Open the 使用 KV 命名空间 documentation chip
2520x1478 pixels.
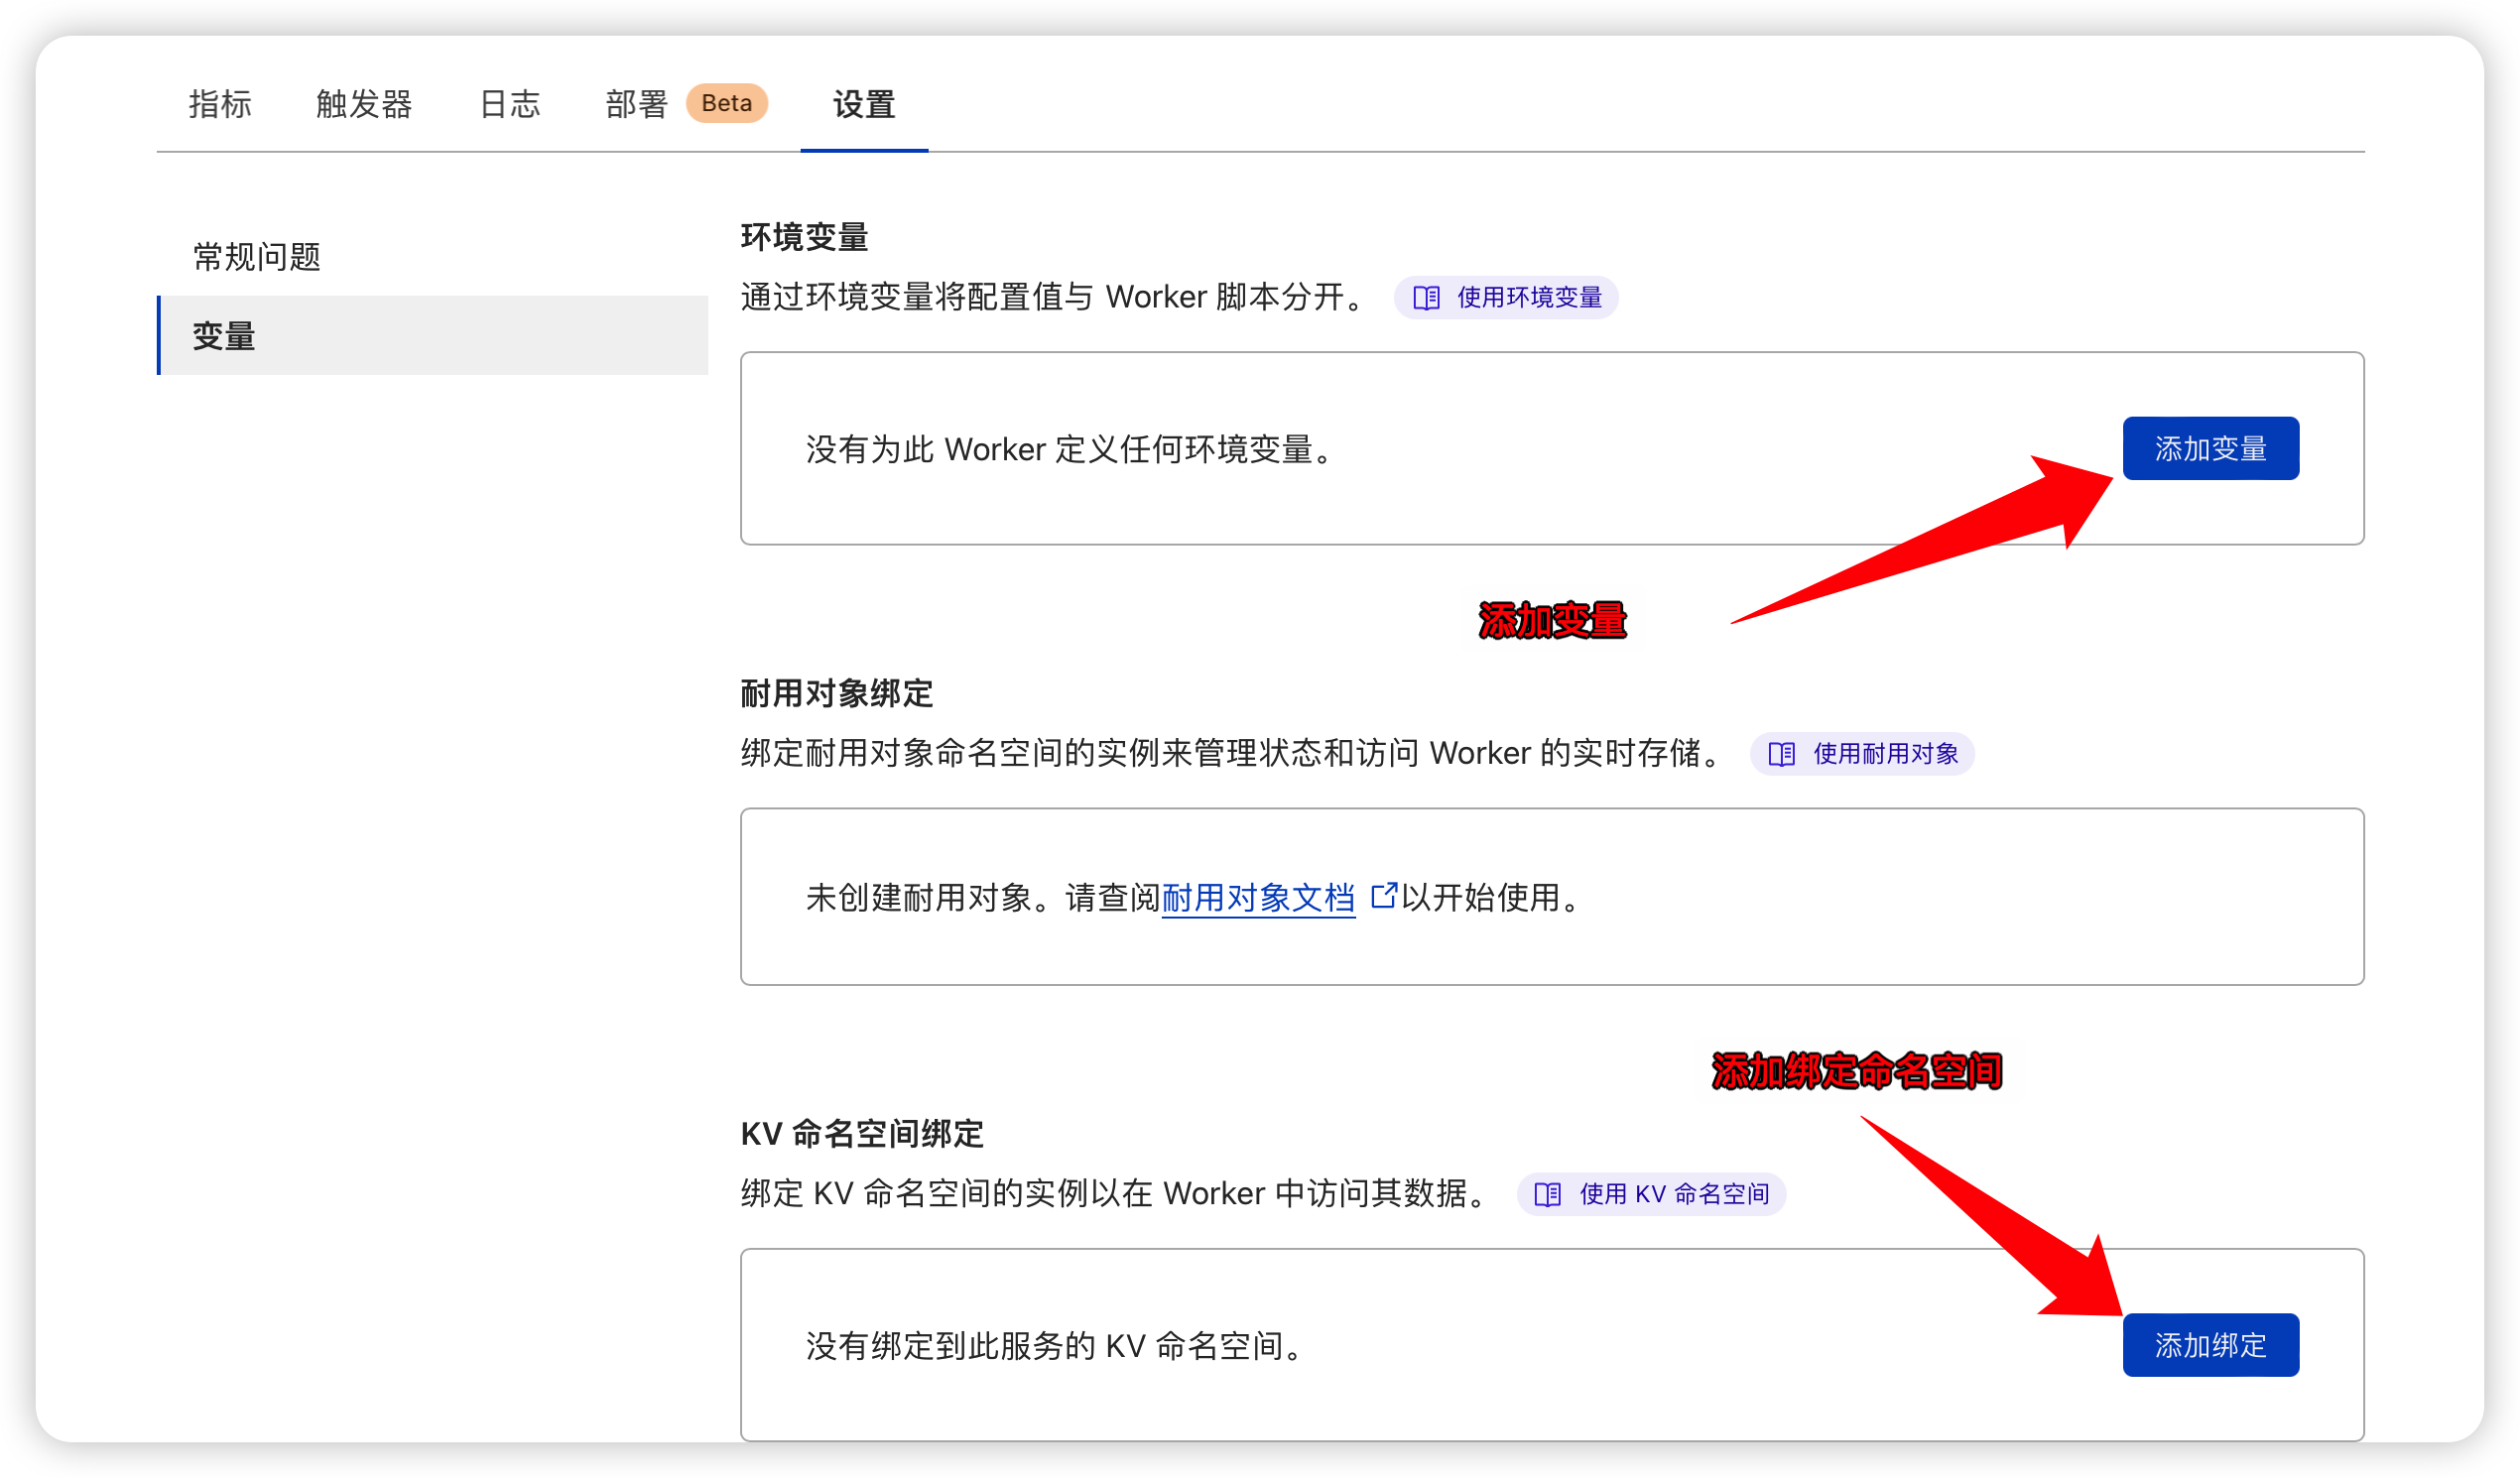(1652, 1194)
